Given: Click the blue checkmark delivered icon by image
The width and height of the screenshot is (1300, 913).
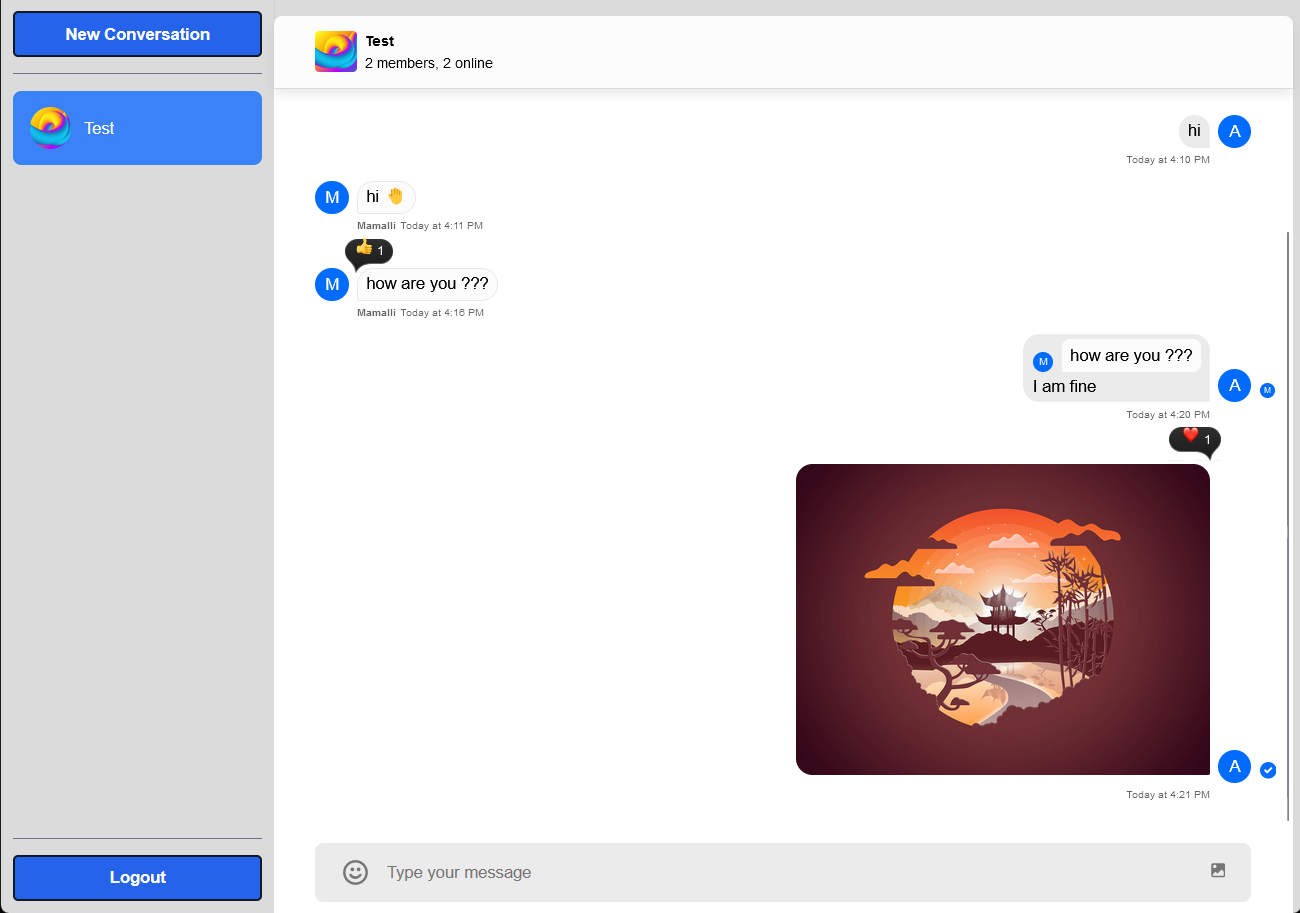Looking at the screenshot, I should 1268,770.
